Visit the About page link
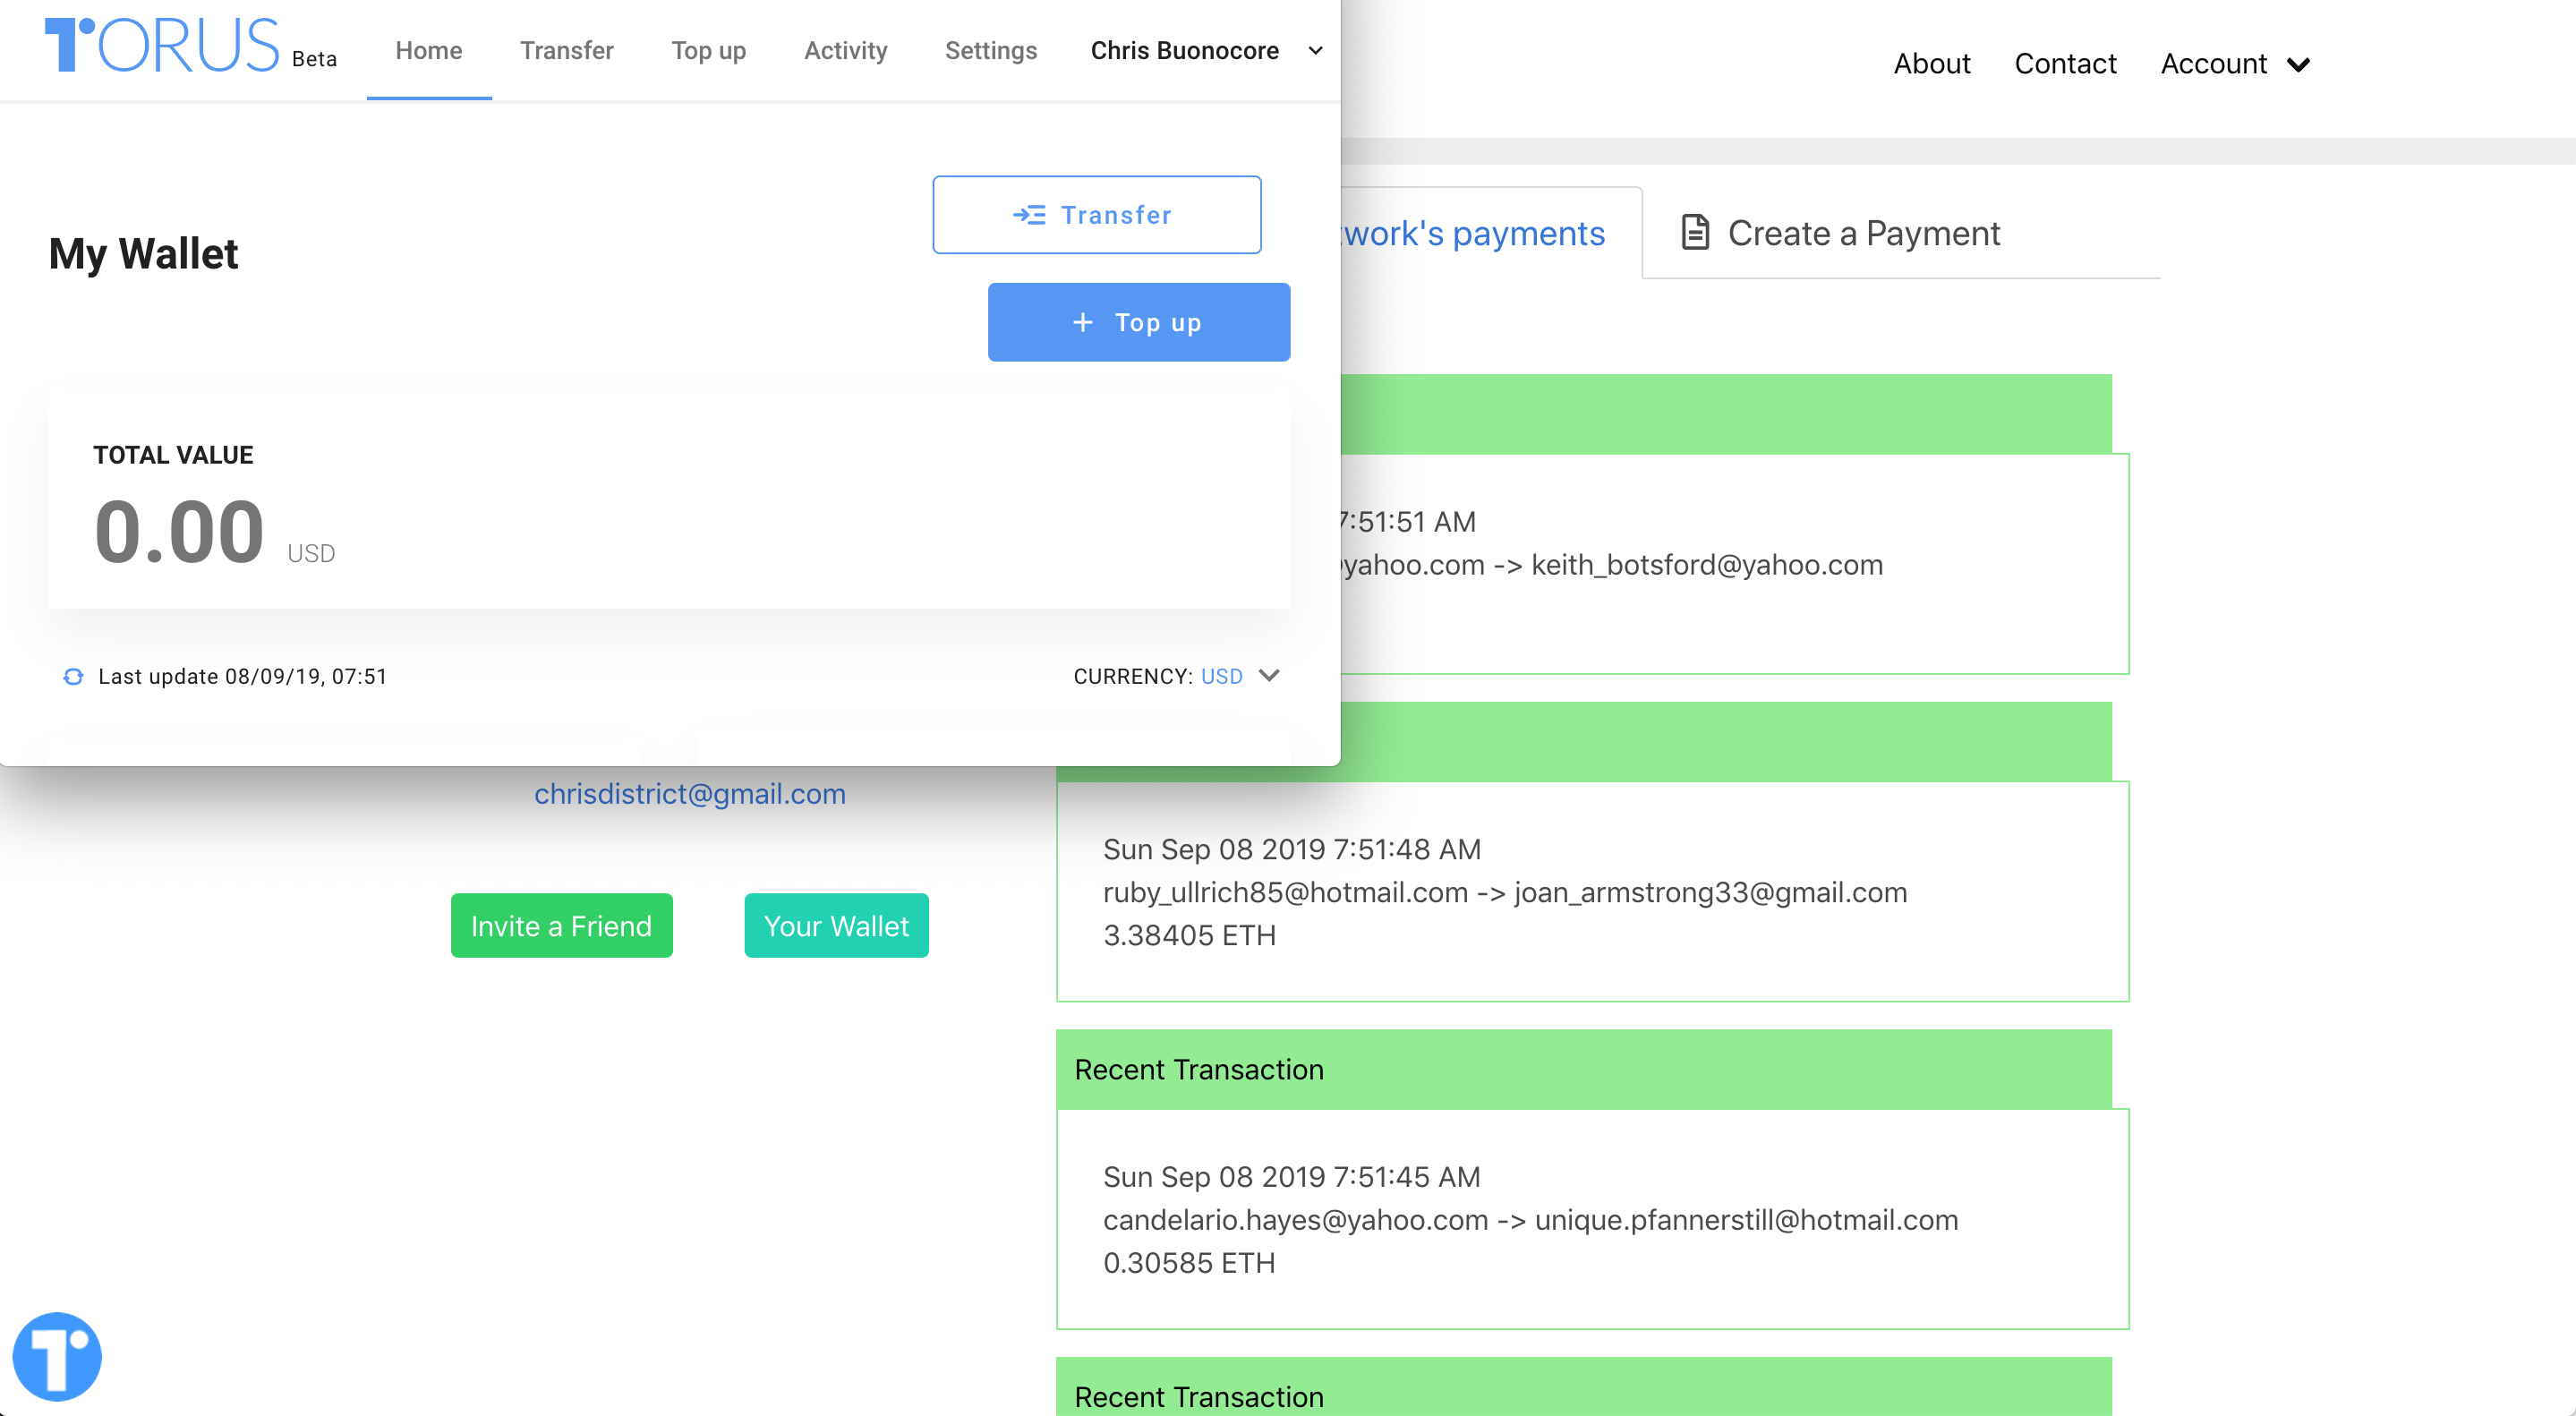This screenshot has width=2576, height=1416. 1931,64
